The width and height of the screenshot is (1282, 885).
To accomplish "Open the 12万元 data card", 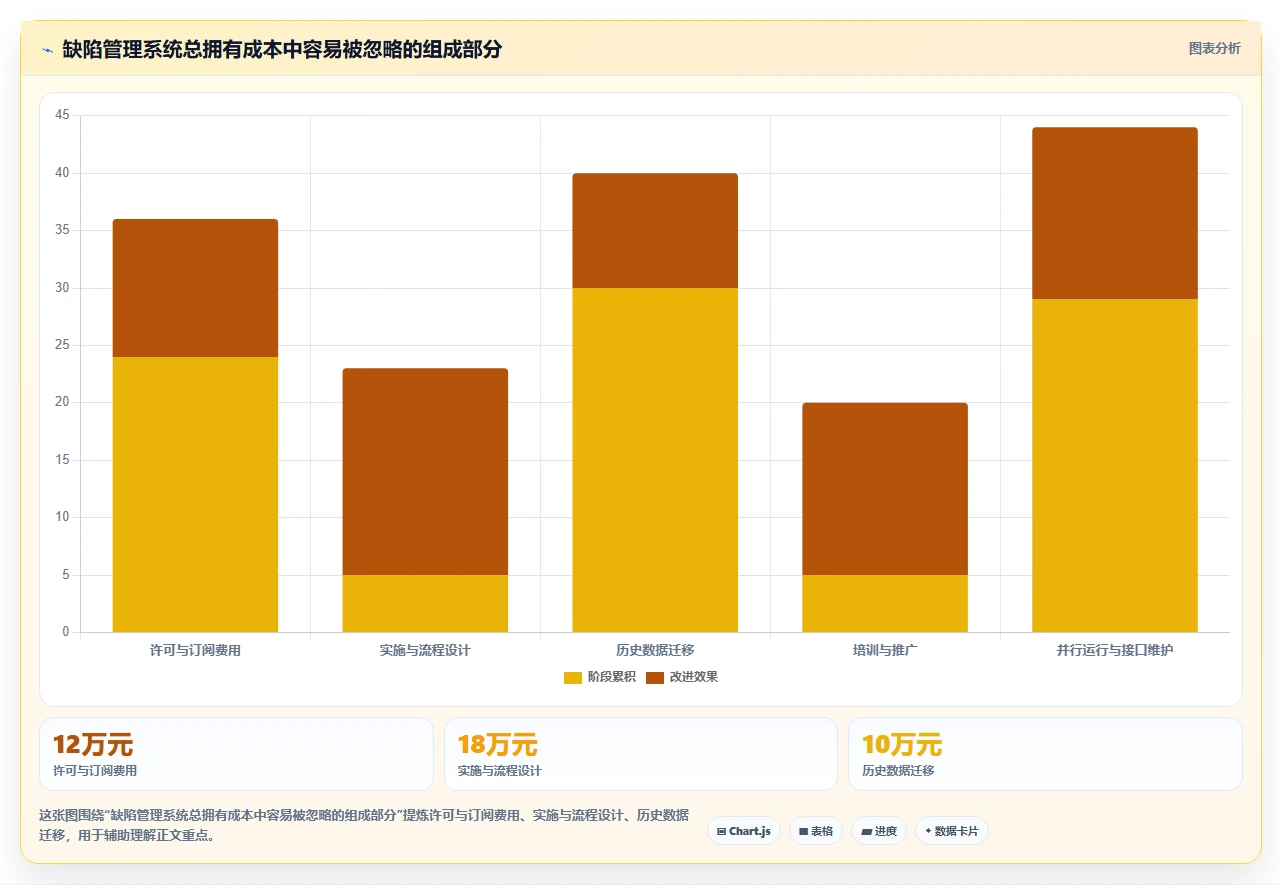I will tap(236, 754).
